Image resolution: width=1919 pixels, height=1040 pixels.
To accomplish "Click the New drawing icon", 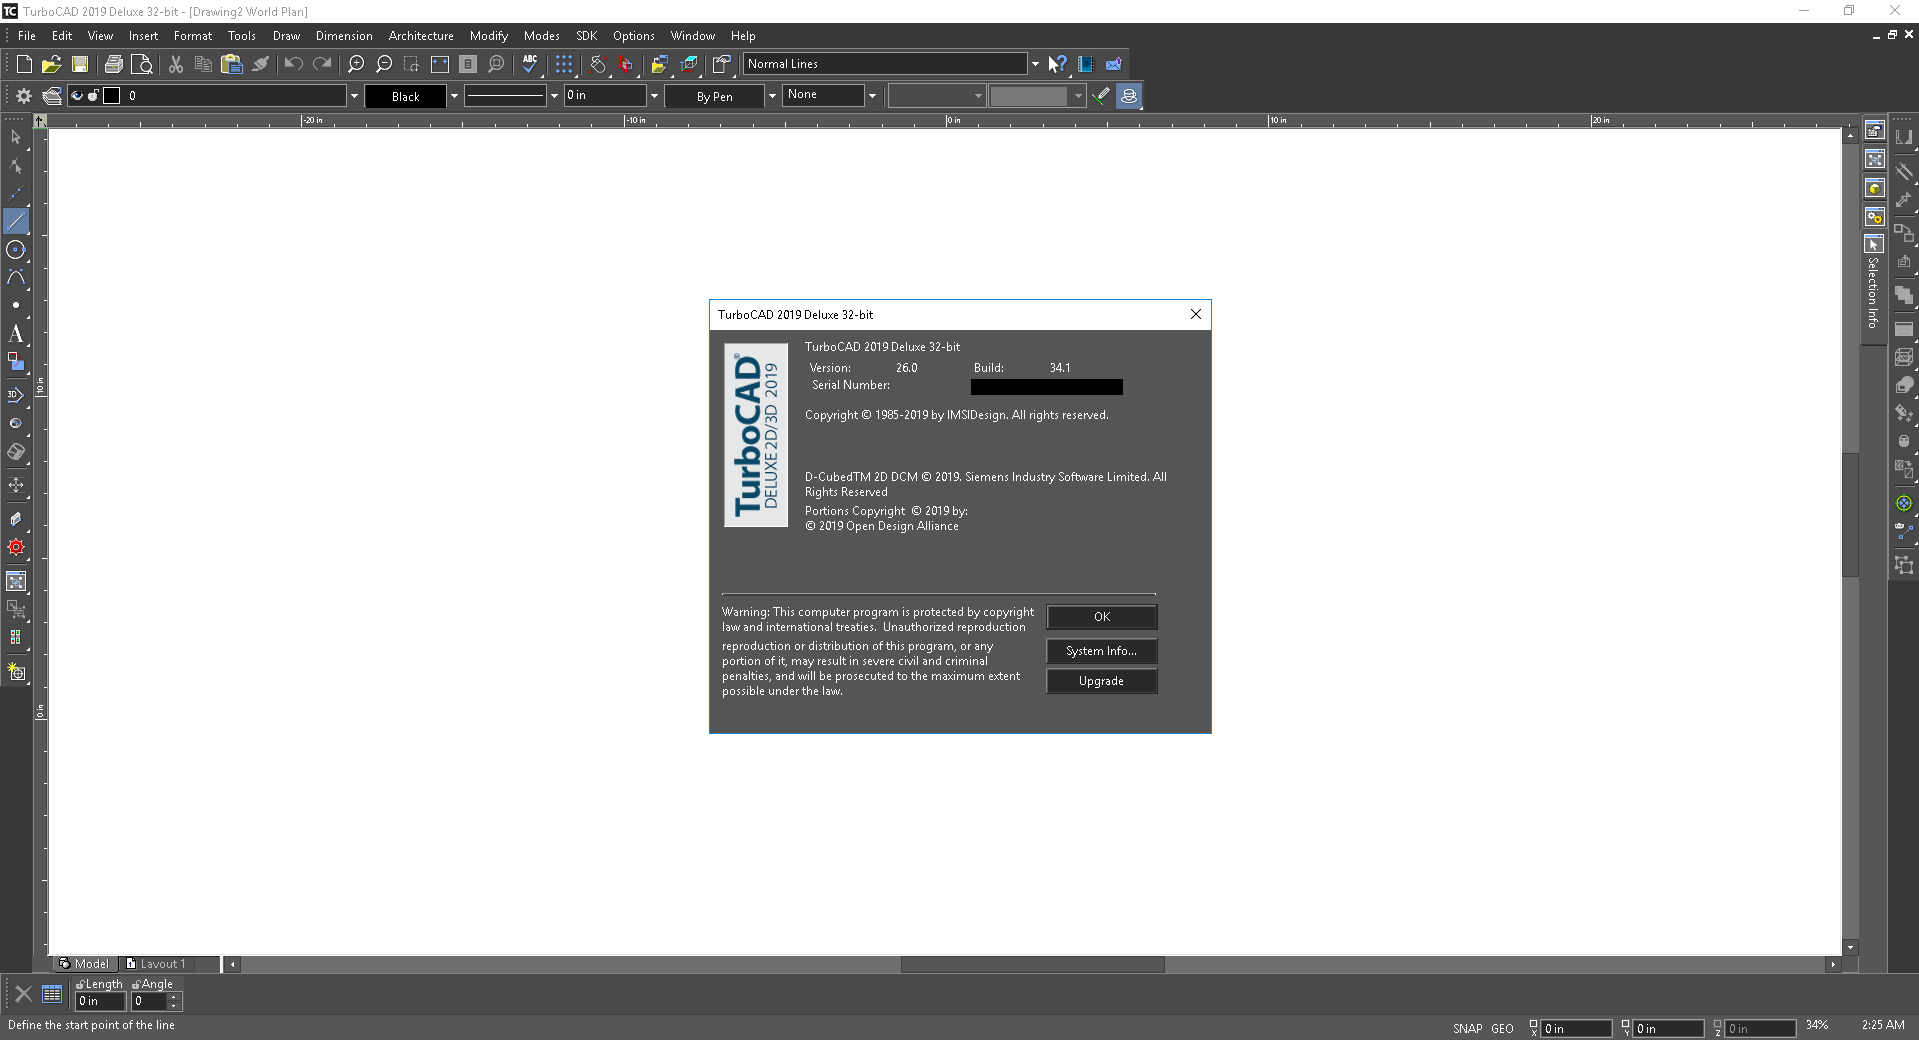I will click(x=24, y=64).
